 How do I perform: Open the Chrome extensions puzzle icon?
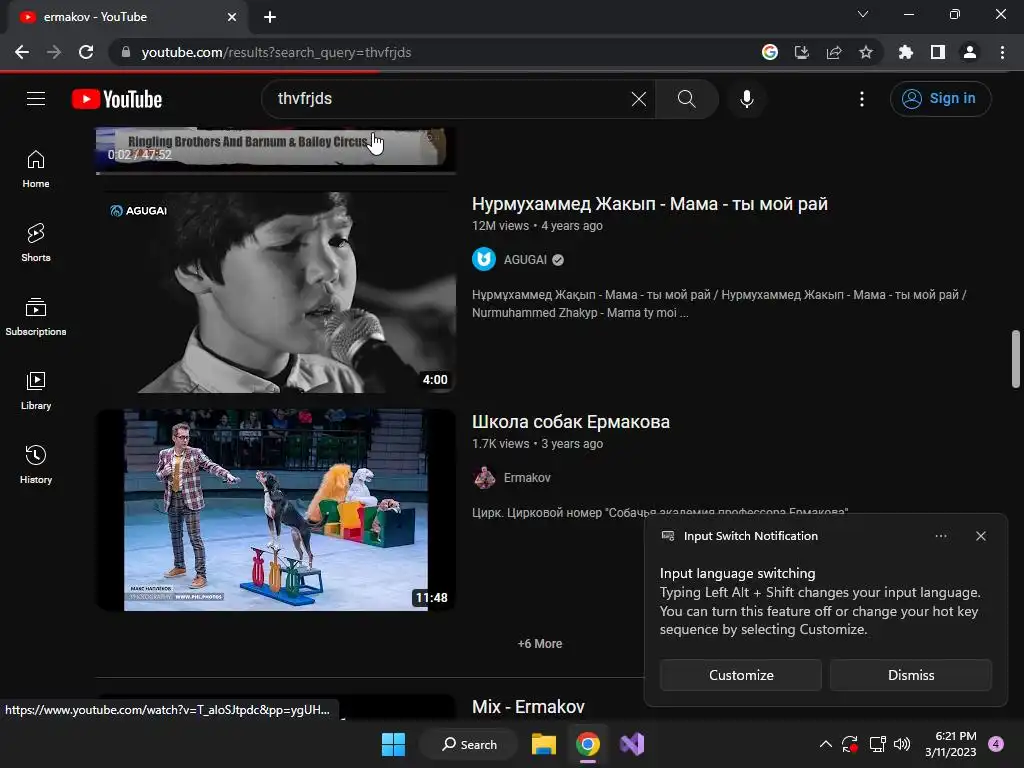click(906, 52)
